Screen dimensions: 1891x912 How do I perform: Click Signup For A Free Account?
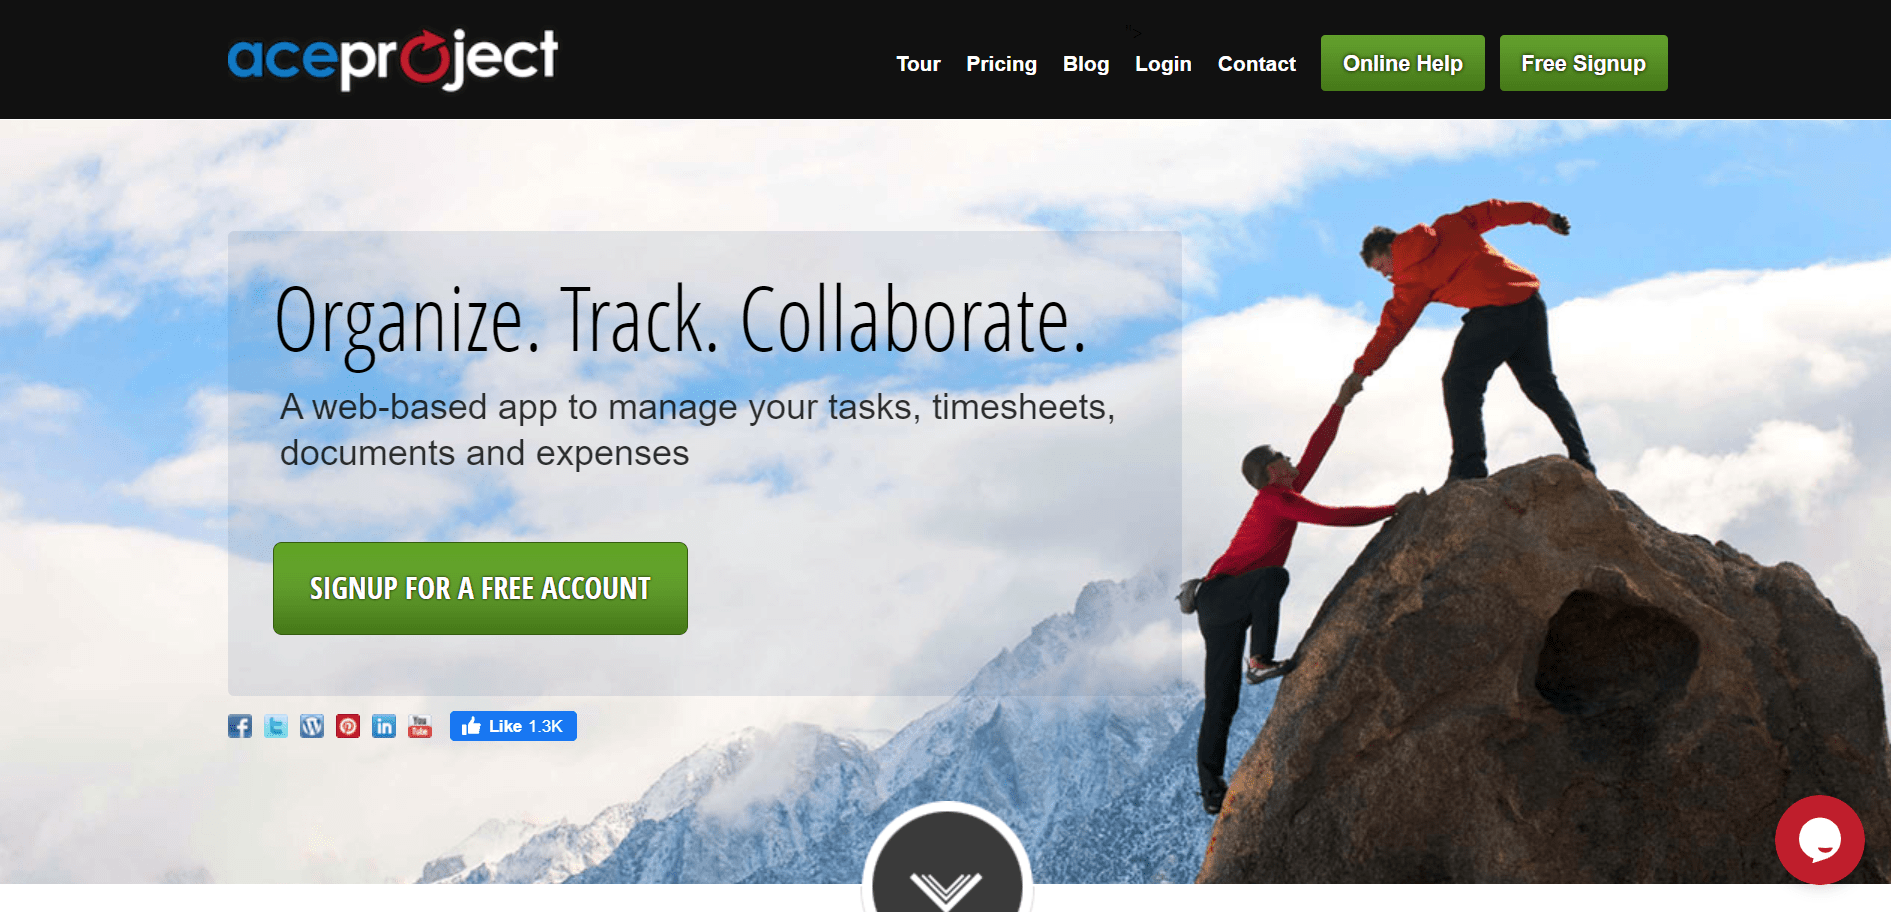(480, 588)
